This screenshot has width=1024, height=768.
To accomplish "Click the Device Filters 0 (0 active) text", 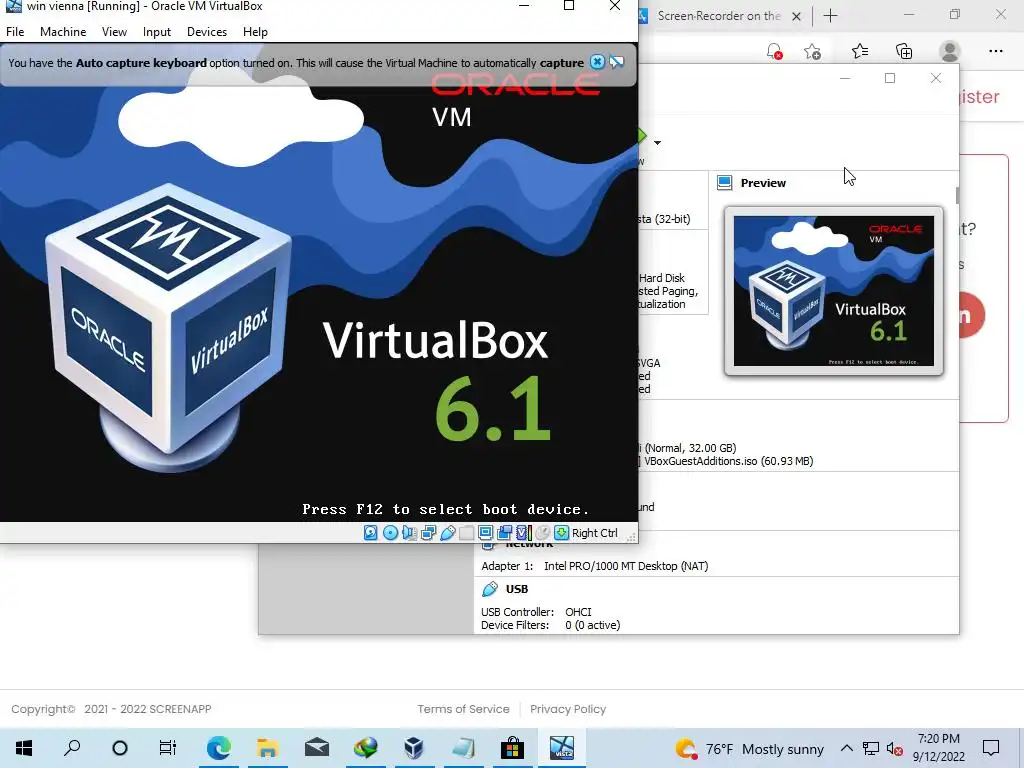I will 551,625.
